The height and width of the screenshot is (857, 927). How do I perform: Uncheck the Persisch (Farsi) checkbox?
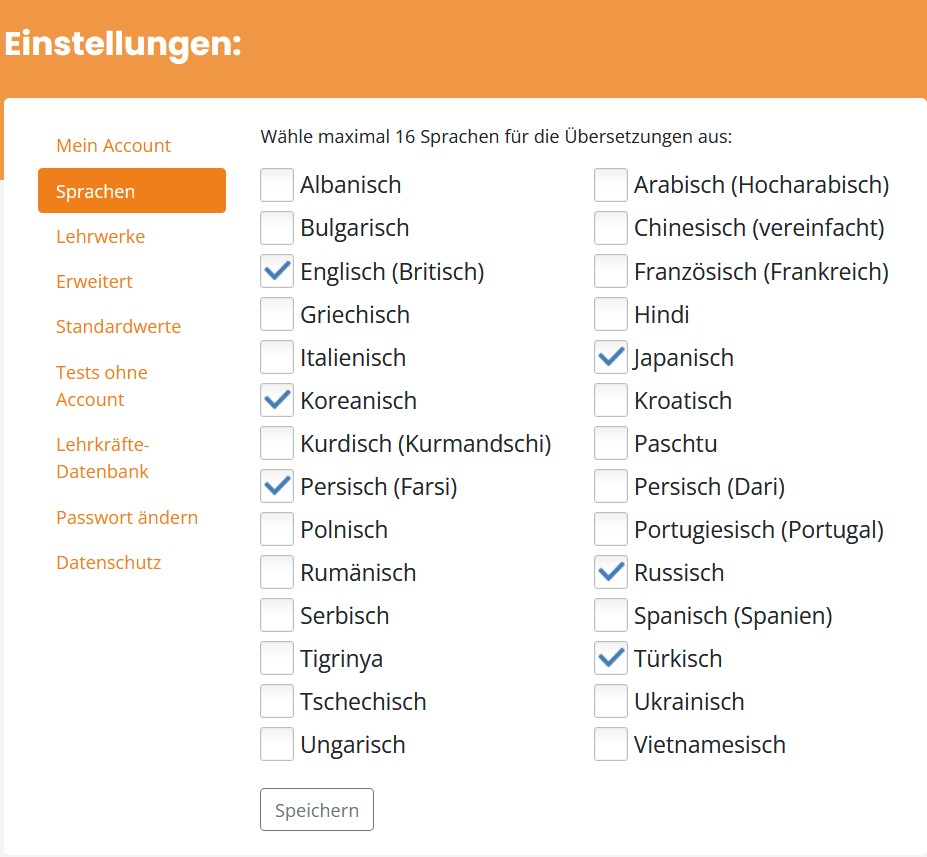coord(277,486)
